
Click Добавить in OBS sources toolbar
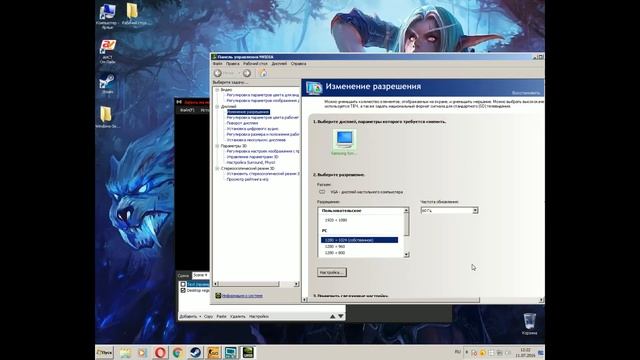click(190, 316)
